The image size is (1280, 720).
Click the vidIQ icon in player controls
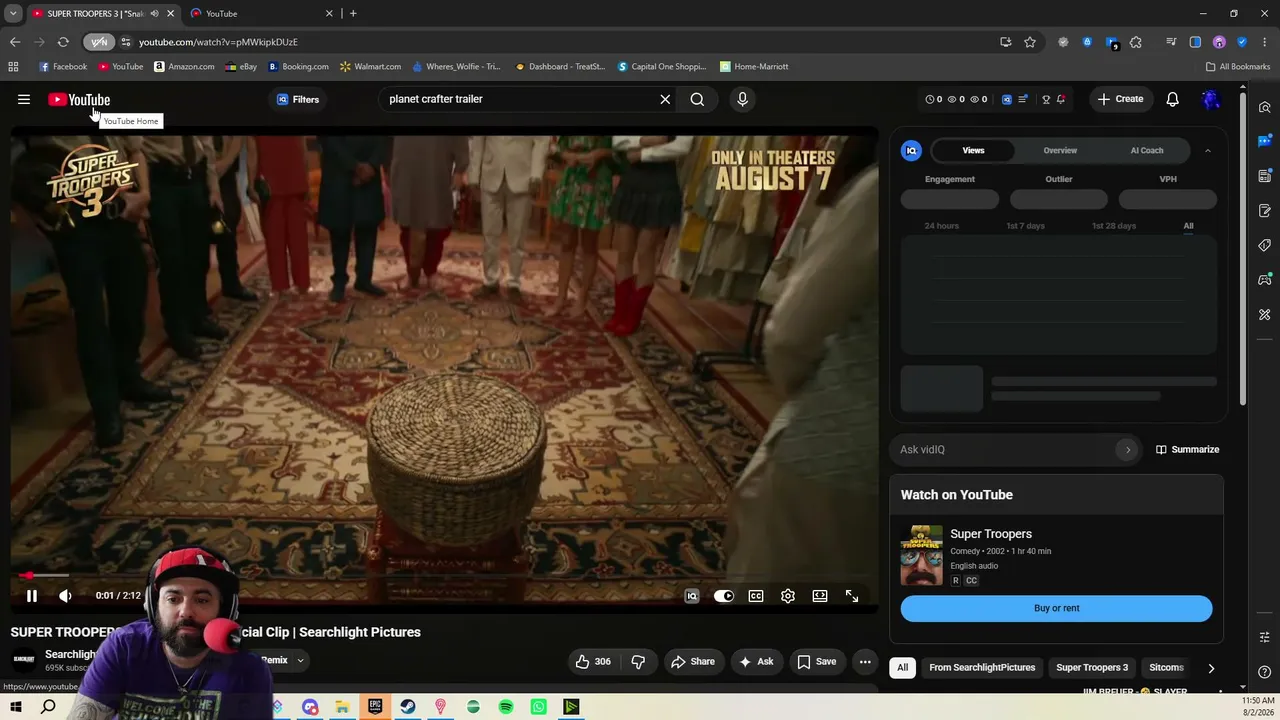coord(691,596)
